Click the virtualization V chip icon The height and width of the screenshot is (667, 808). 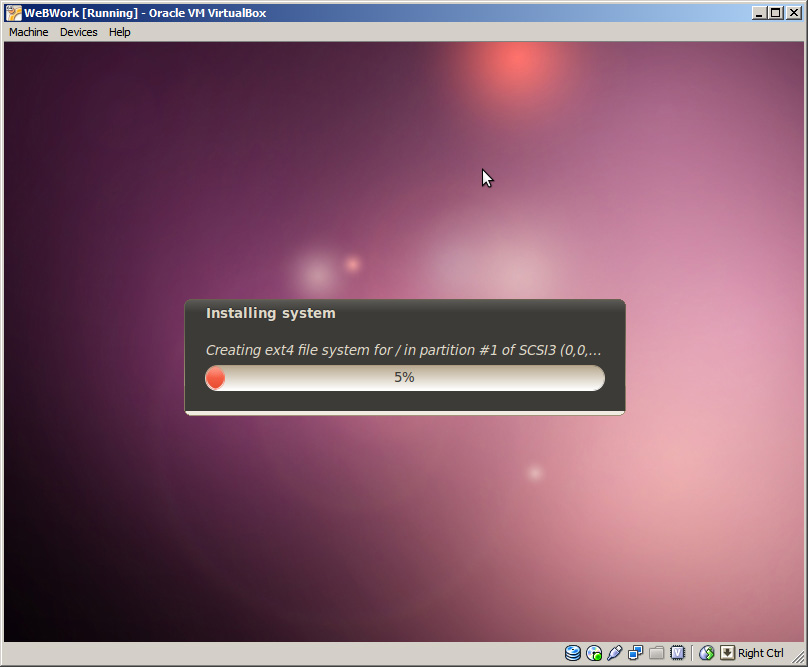[x=677, y=653]
